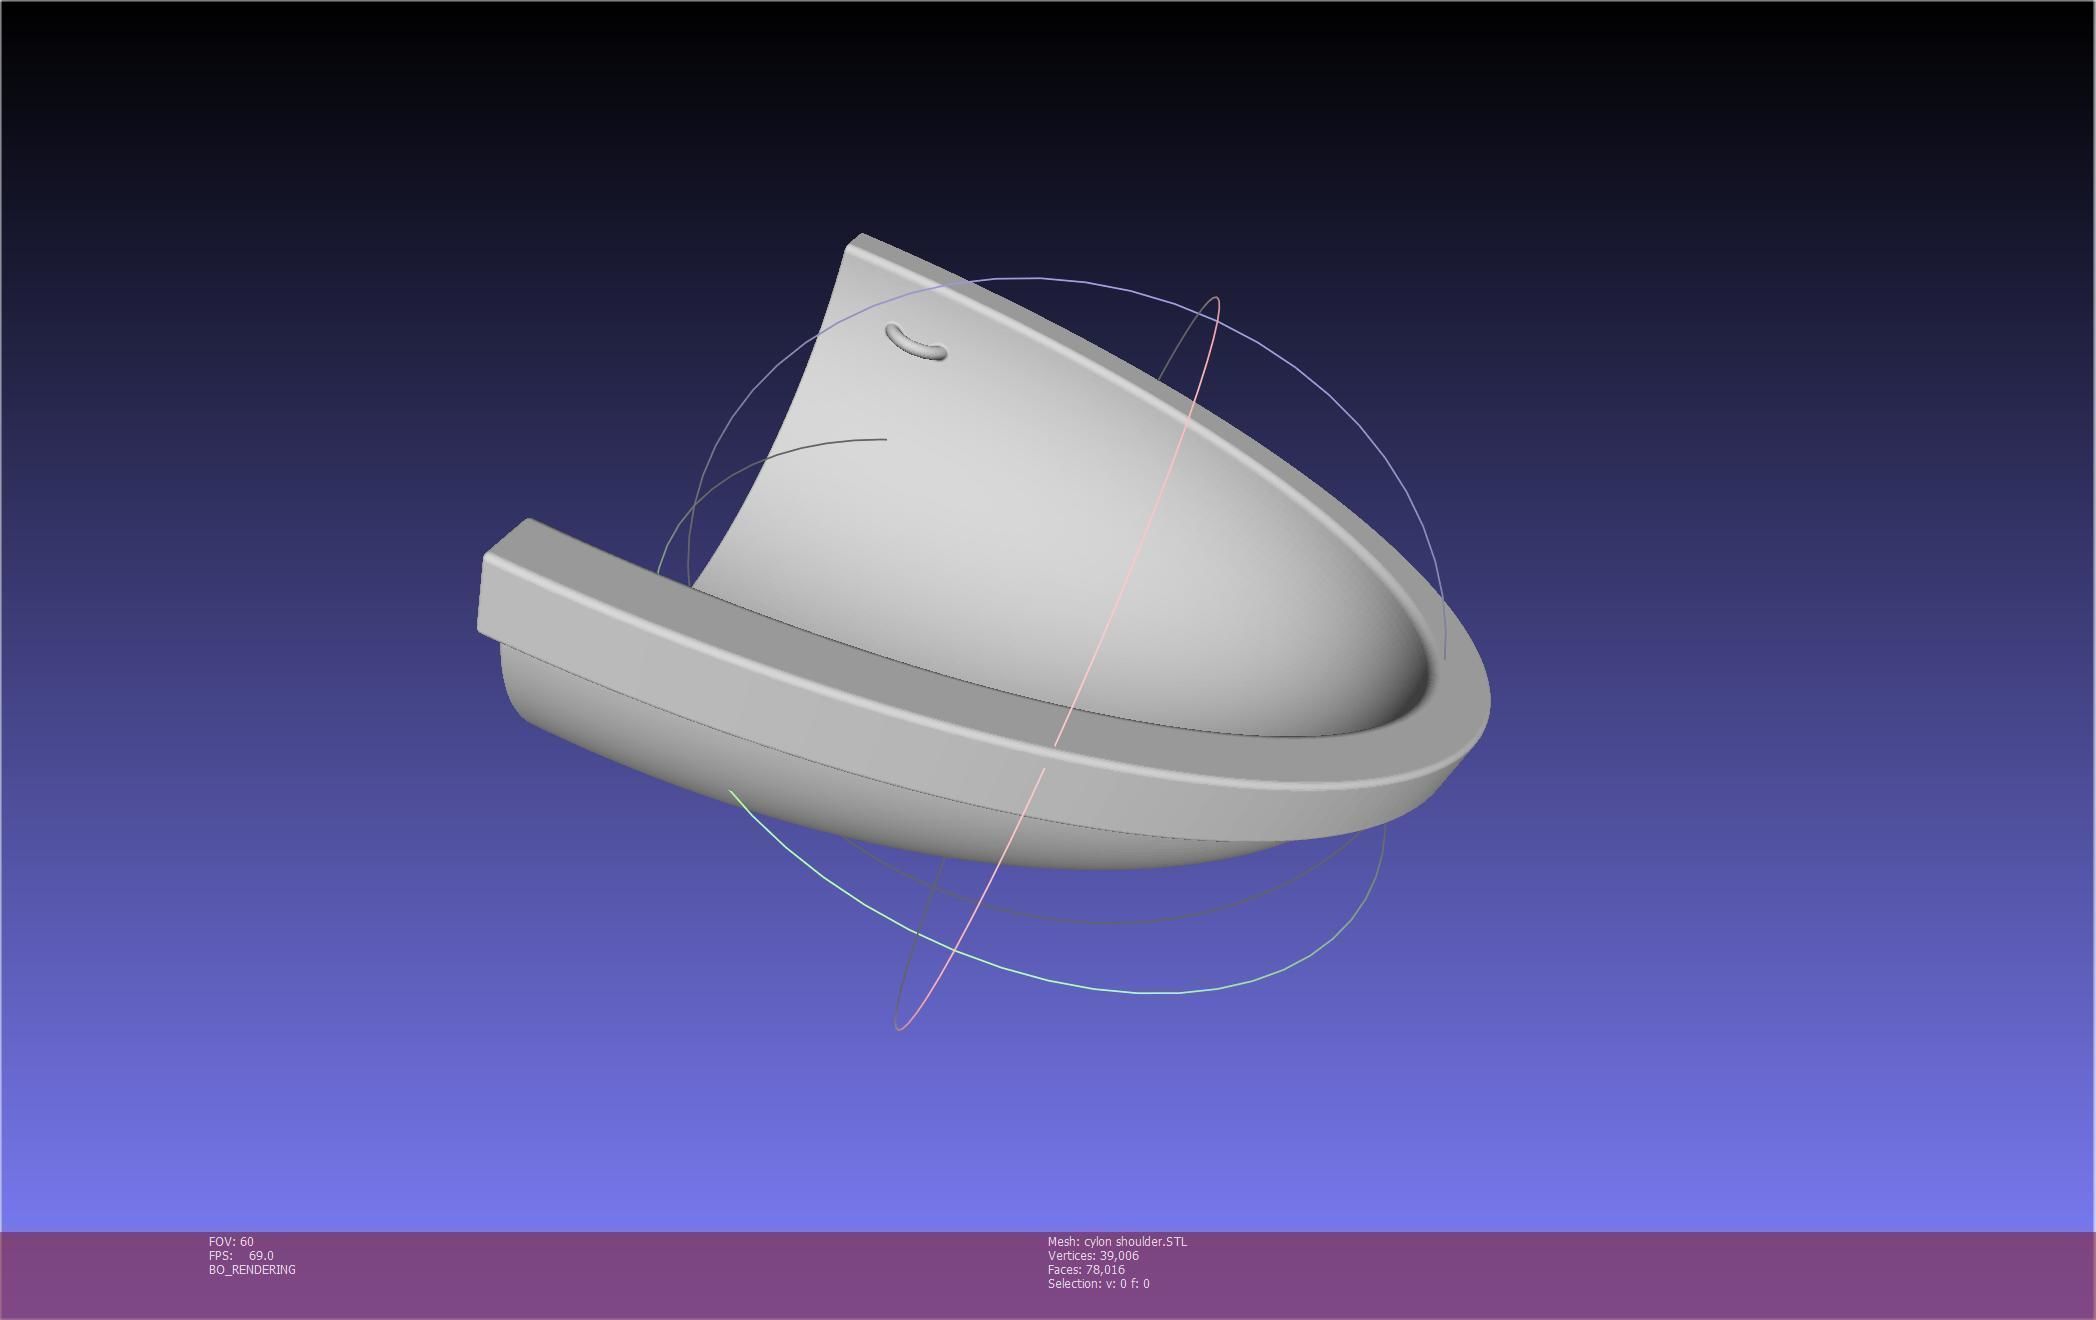The height and width of the screenshot is (1320, 2096).
Task: Click the Selection: v: 0 f: 0 text
Action: (x=1098, y=1283)
